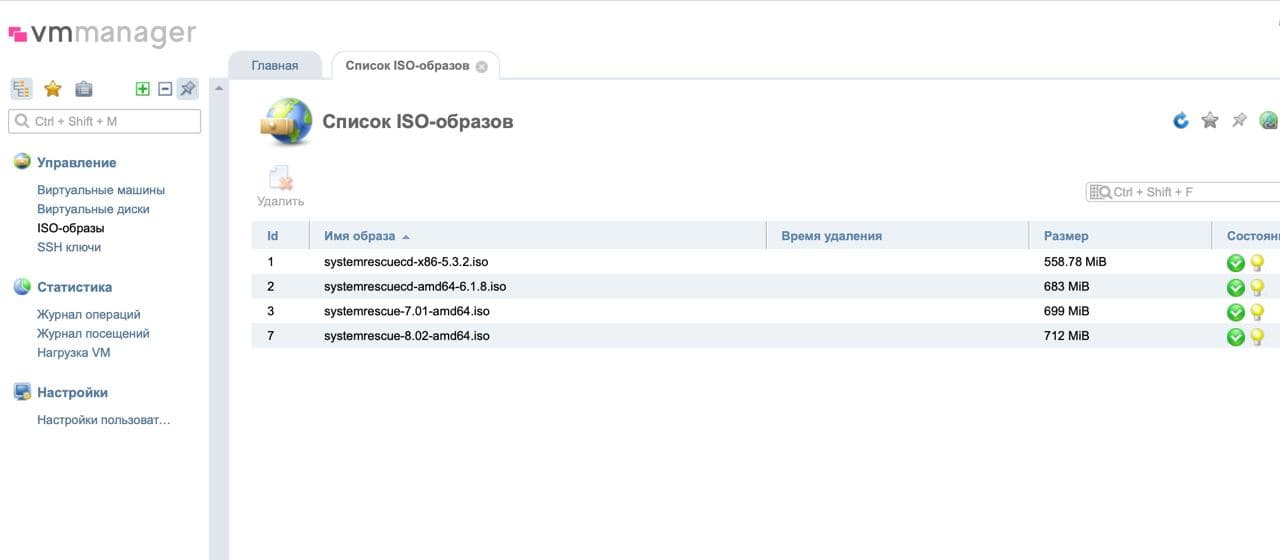Add page to favorites with star icon

pos(1210,121)
